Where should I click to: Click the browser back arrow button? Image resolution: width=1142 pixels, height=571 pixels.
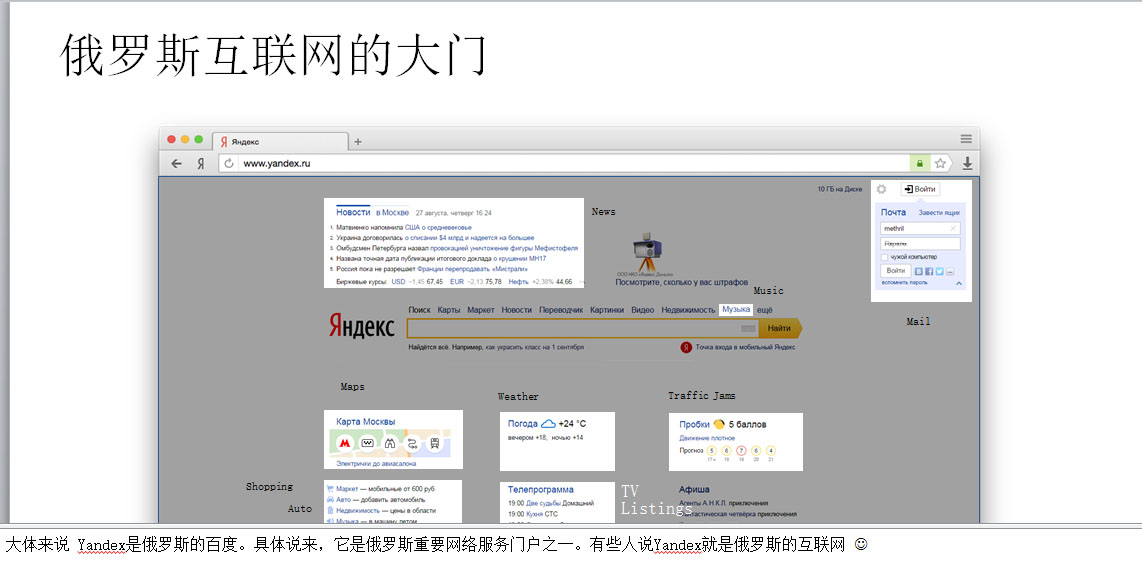tap(176, 164)
